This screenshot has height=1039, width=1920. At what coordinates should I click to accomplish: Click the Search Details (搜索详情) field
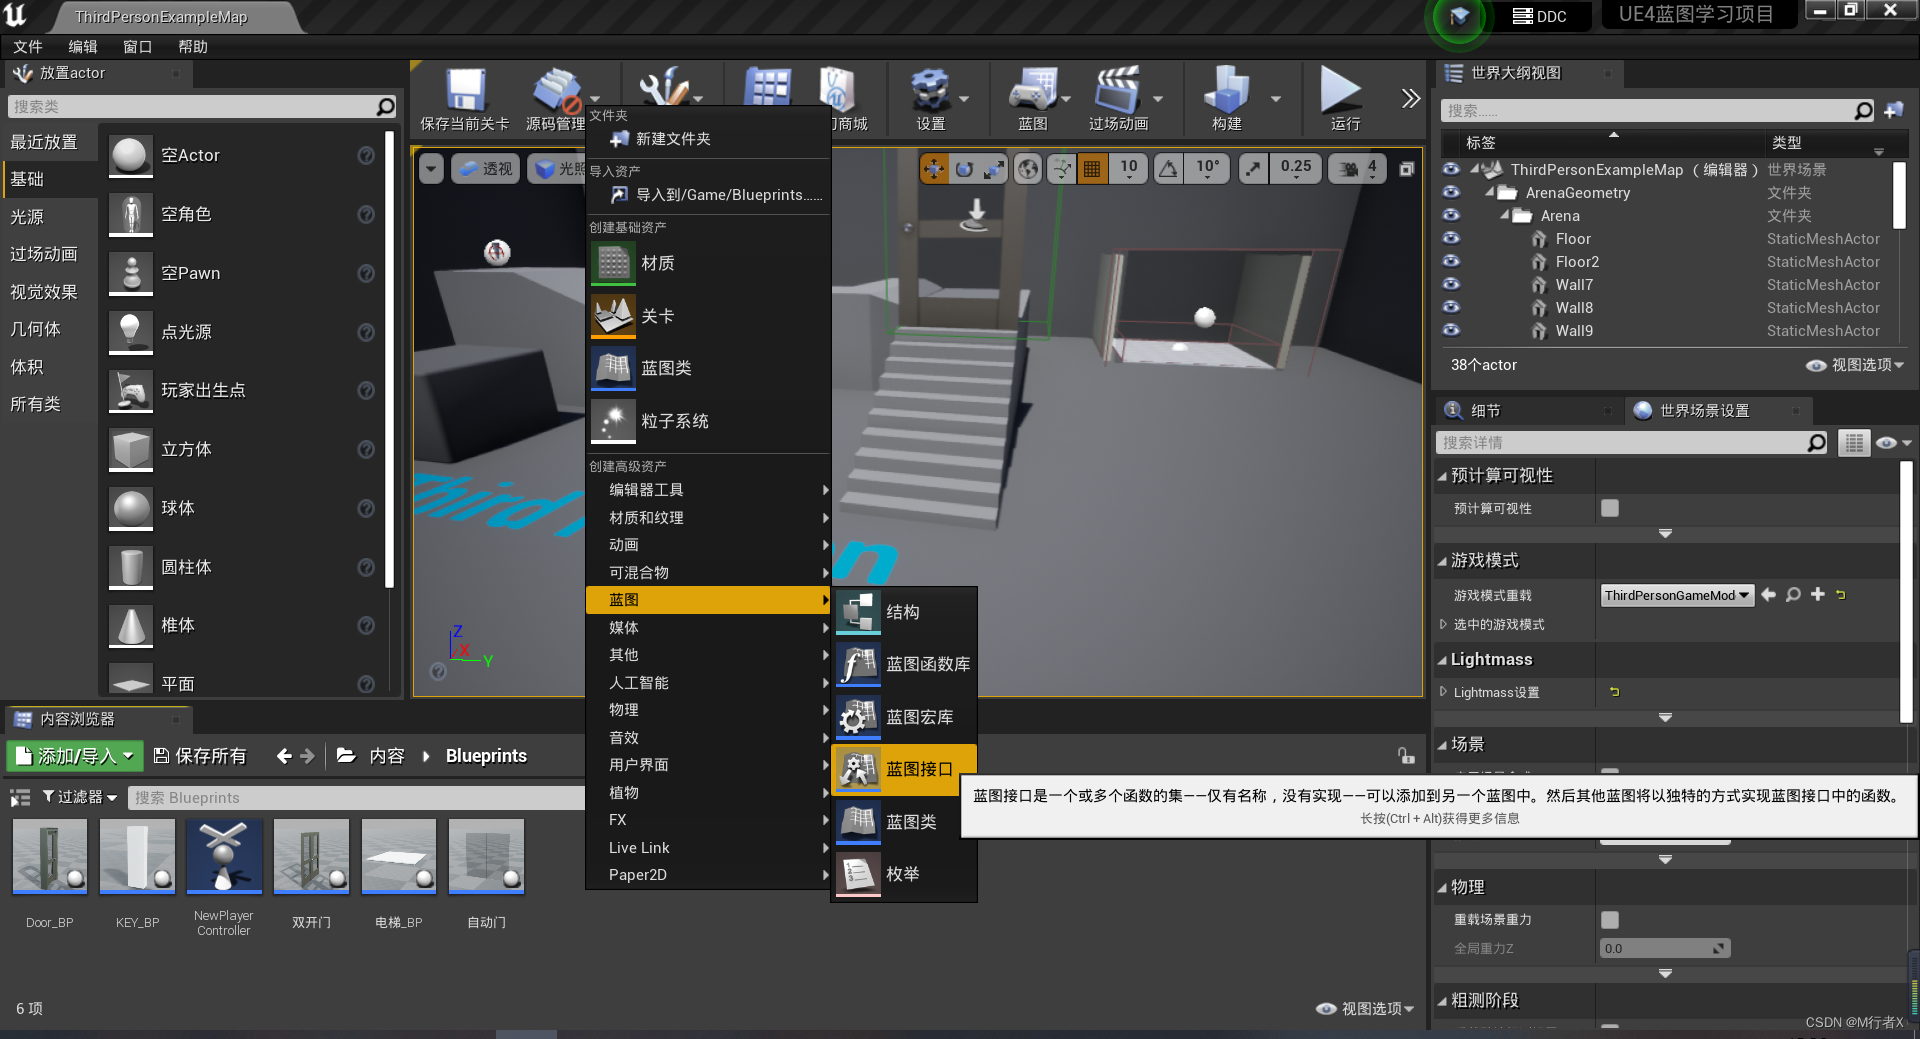pyautogui.click(x=1632, y=443)
